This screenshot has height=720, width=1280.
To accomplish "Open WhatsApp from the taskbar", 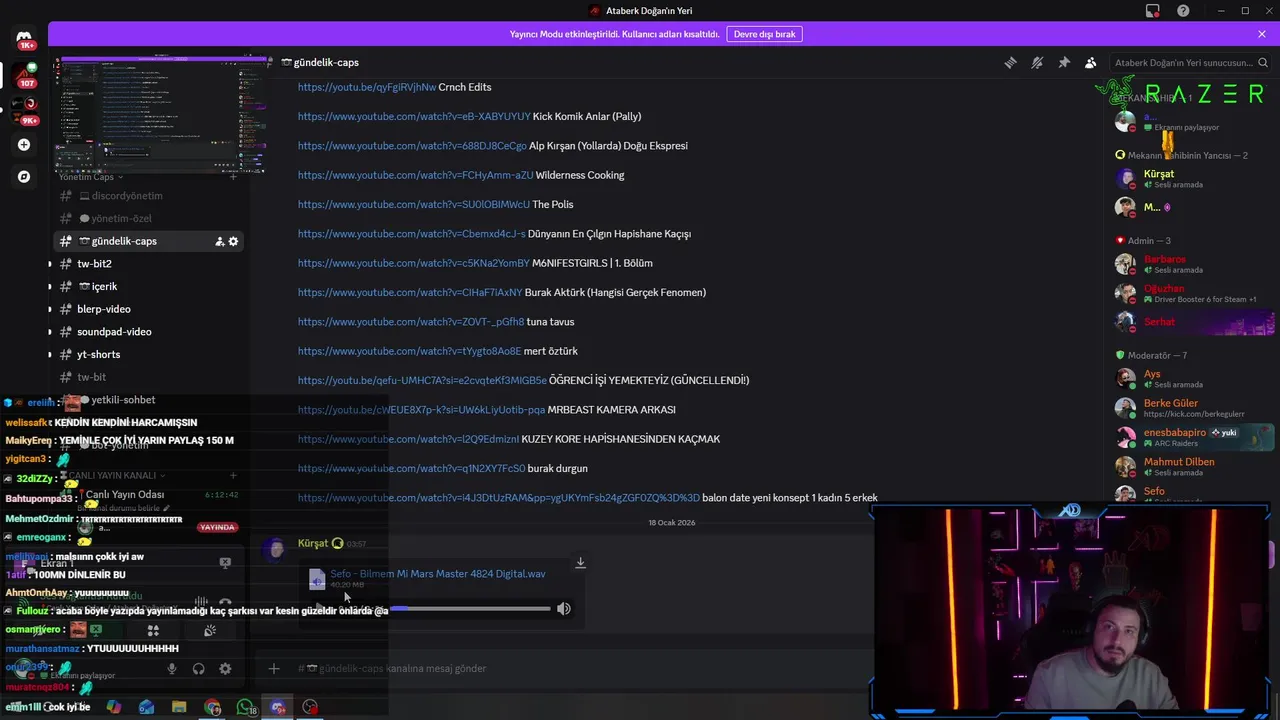I will tap(245, 707).
